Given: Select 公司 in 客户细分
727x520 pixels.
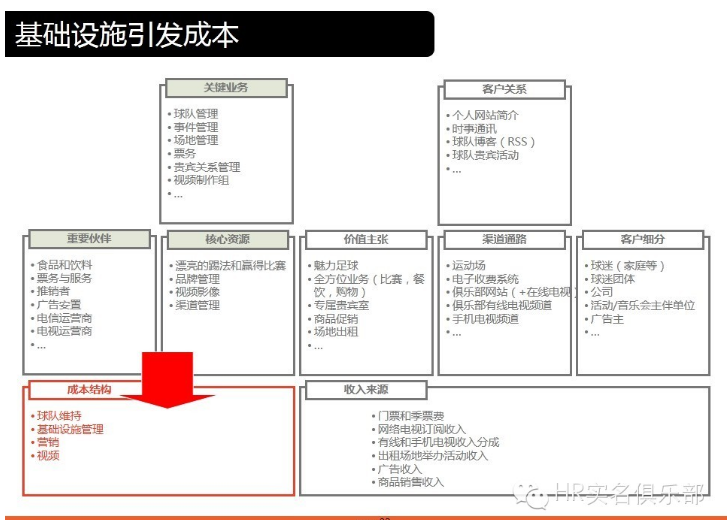Looking at the screenshot, I should click(x=602, y=292).
